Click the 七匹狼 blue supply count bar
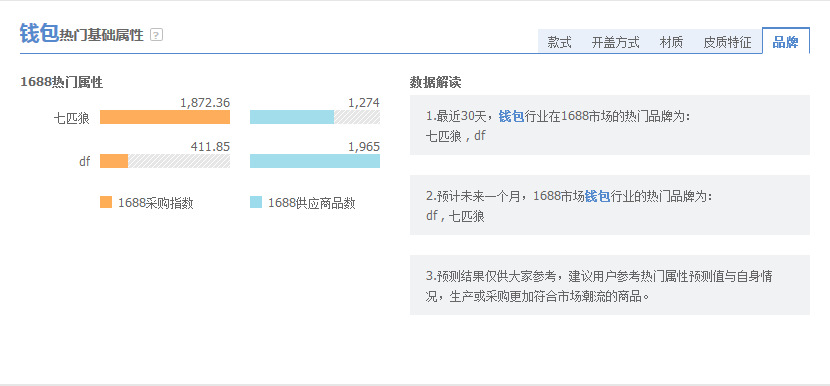The image size is (830, 386). point(292,117)
